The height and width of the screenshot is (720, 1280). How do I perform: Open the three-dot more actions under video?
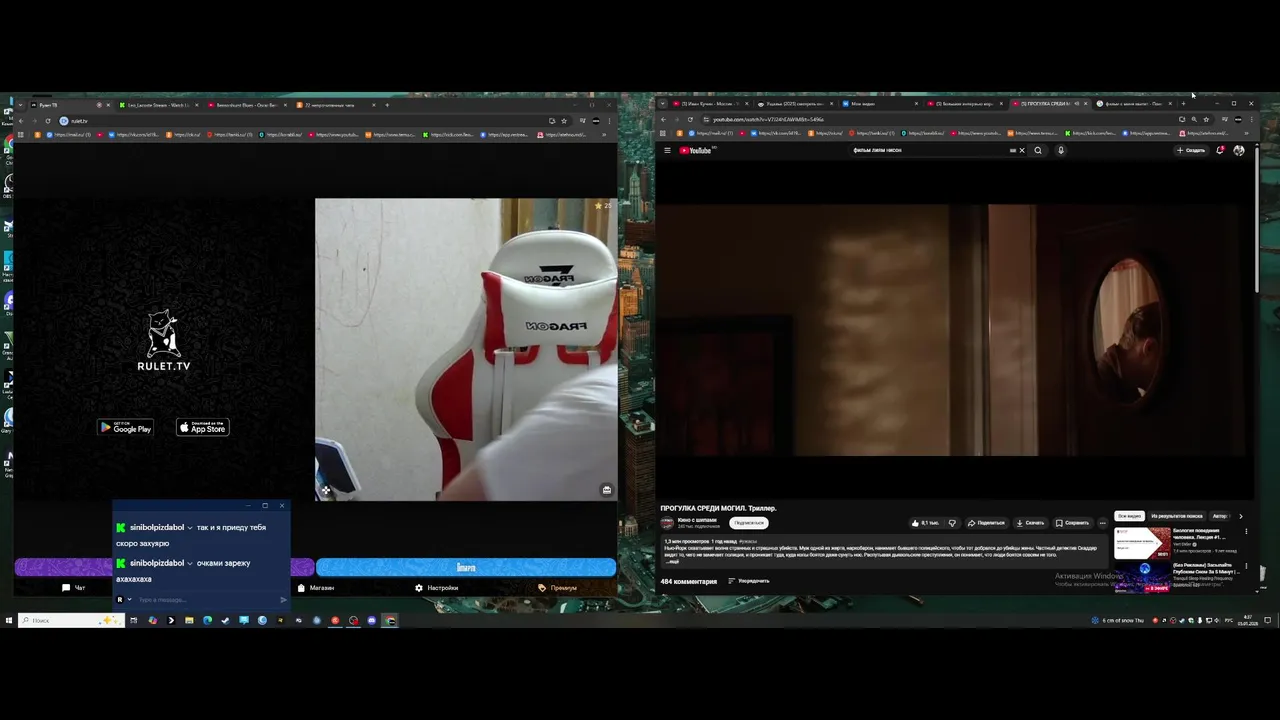coord(1103,522)
